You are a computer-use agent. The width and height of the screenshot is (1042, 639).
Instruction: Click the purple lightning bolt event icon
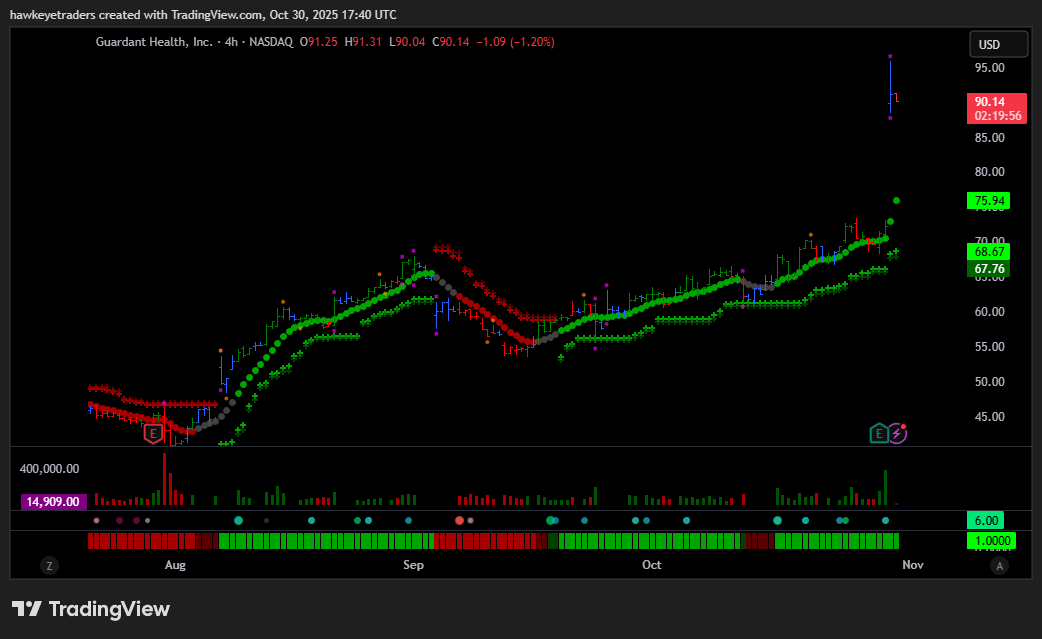click(897, 434)
